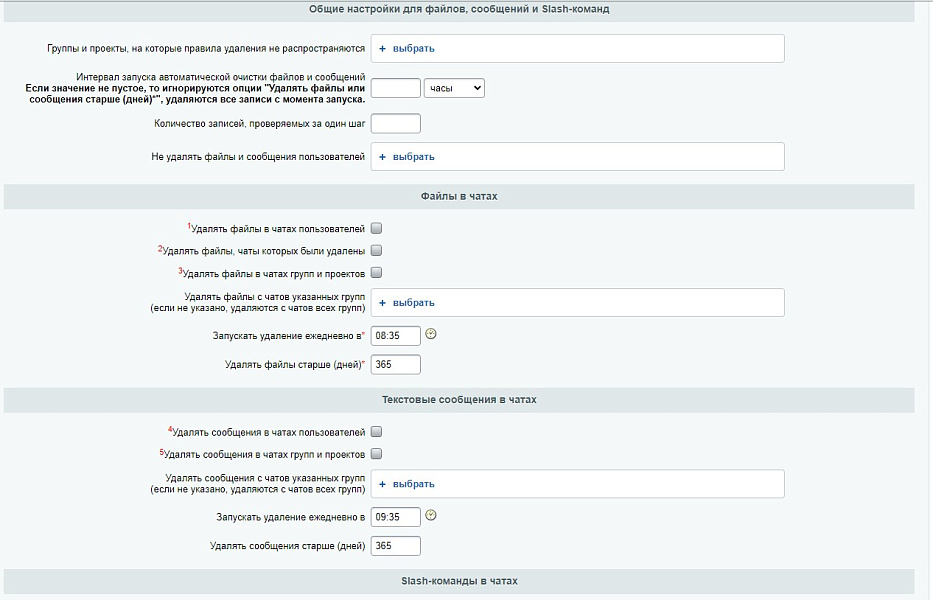Open time picker clock icon next to 09:35

[431, 516]
